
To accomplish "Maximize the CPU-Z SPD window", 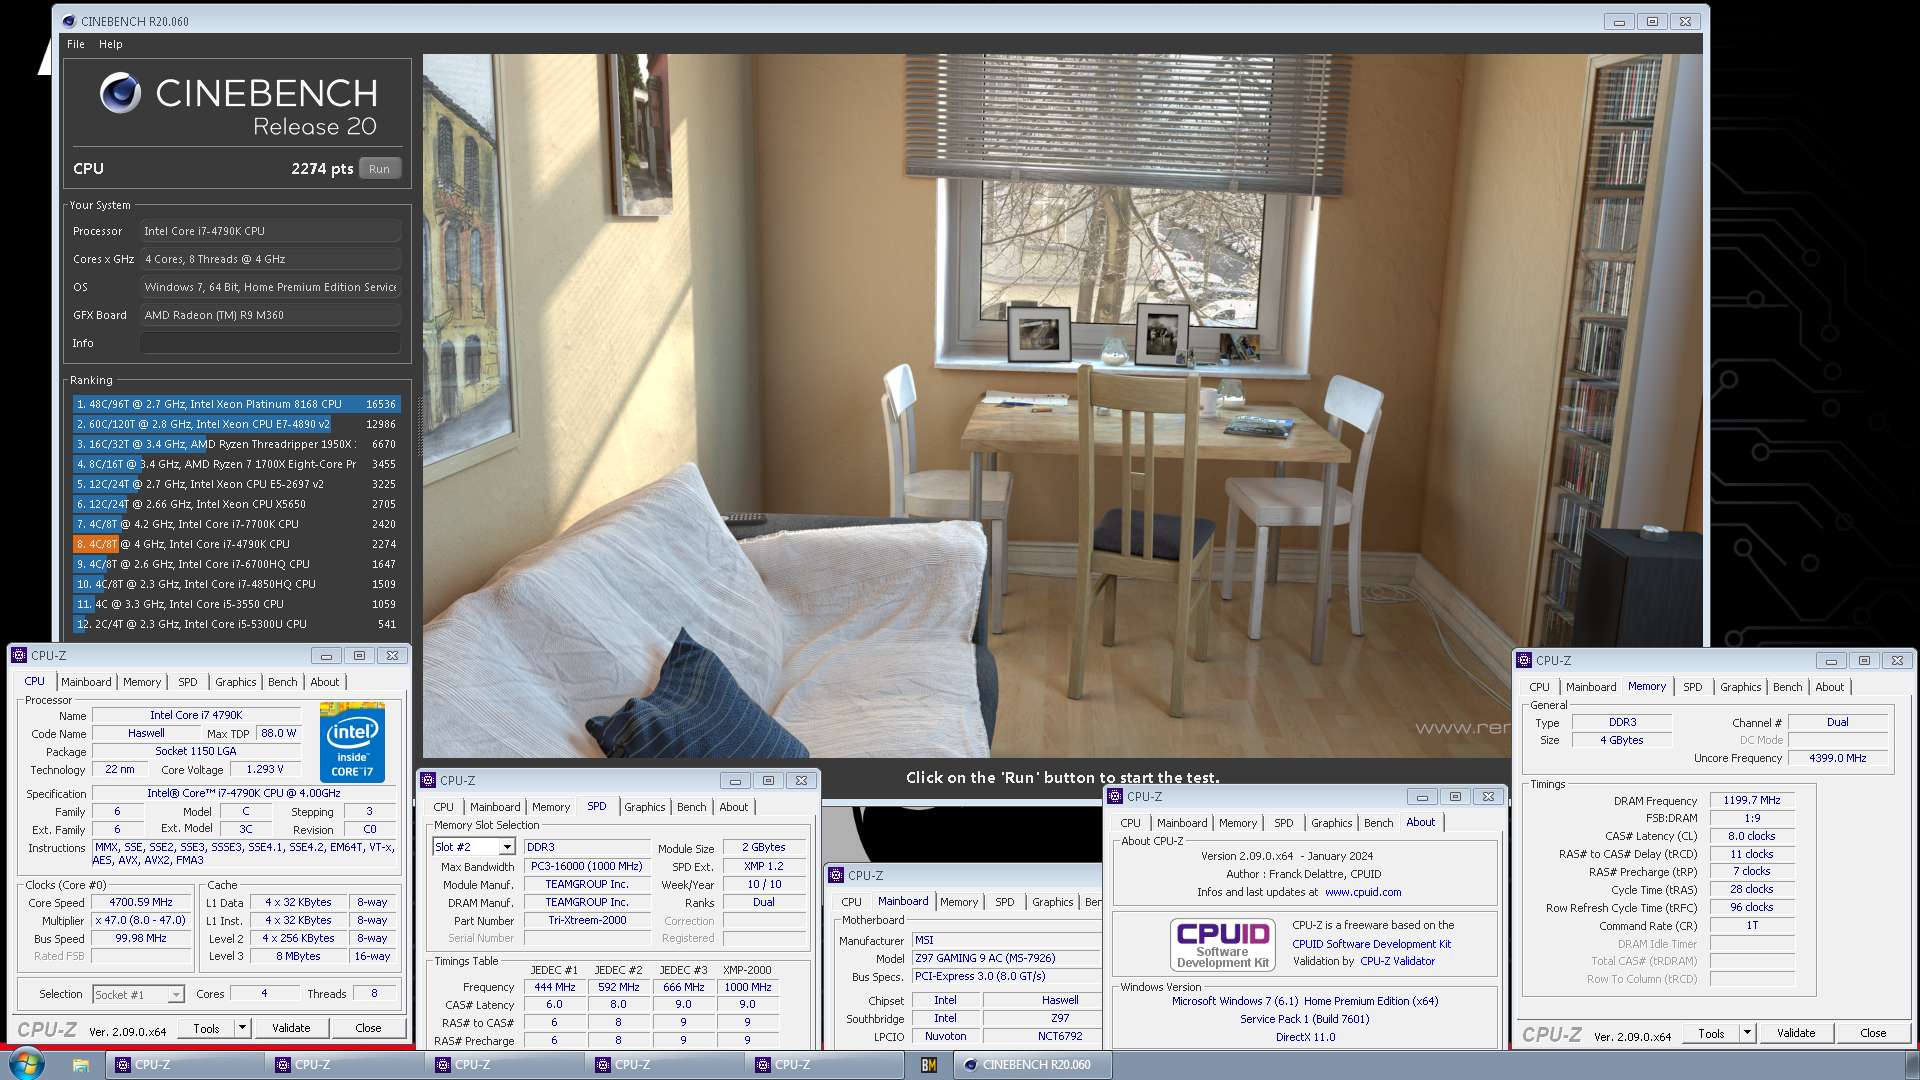I will point(768,781).
